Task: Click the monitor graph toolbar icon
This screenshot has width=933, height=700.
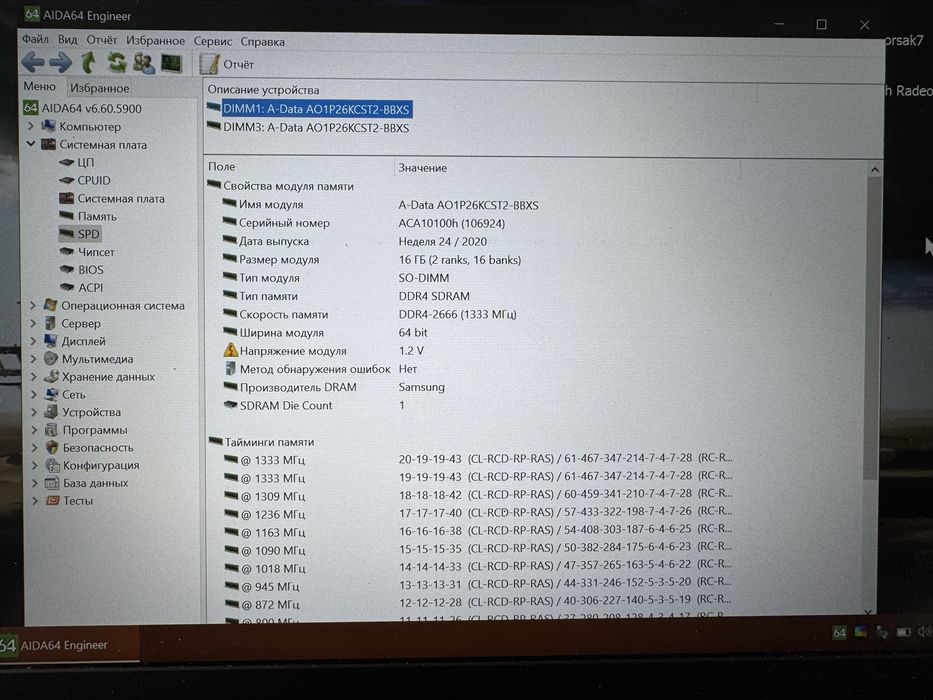Action: coord(171,63)
